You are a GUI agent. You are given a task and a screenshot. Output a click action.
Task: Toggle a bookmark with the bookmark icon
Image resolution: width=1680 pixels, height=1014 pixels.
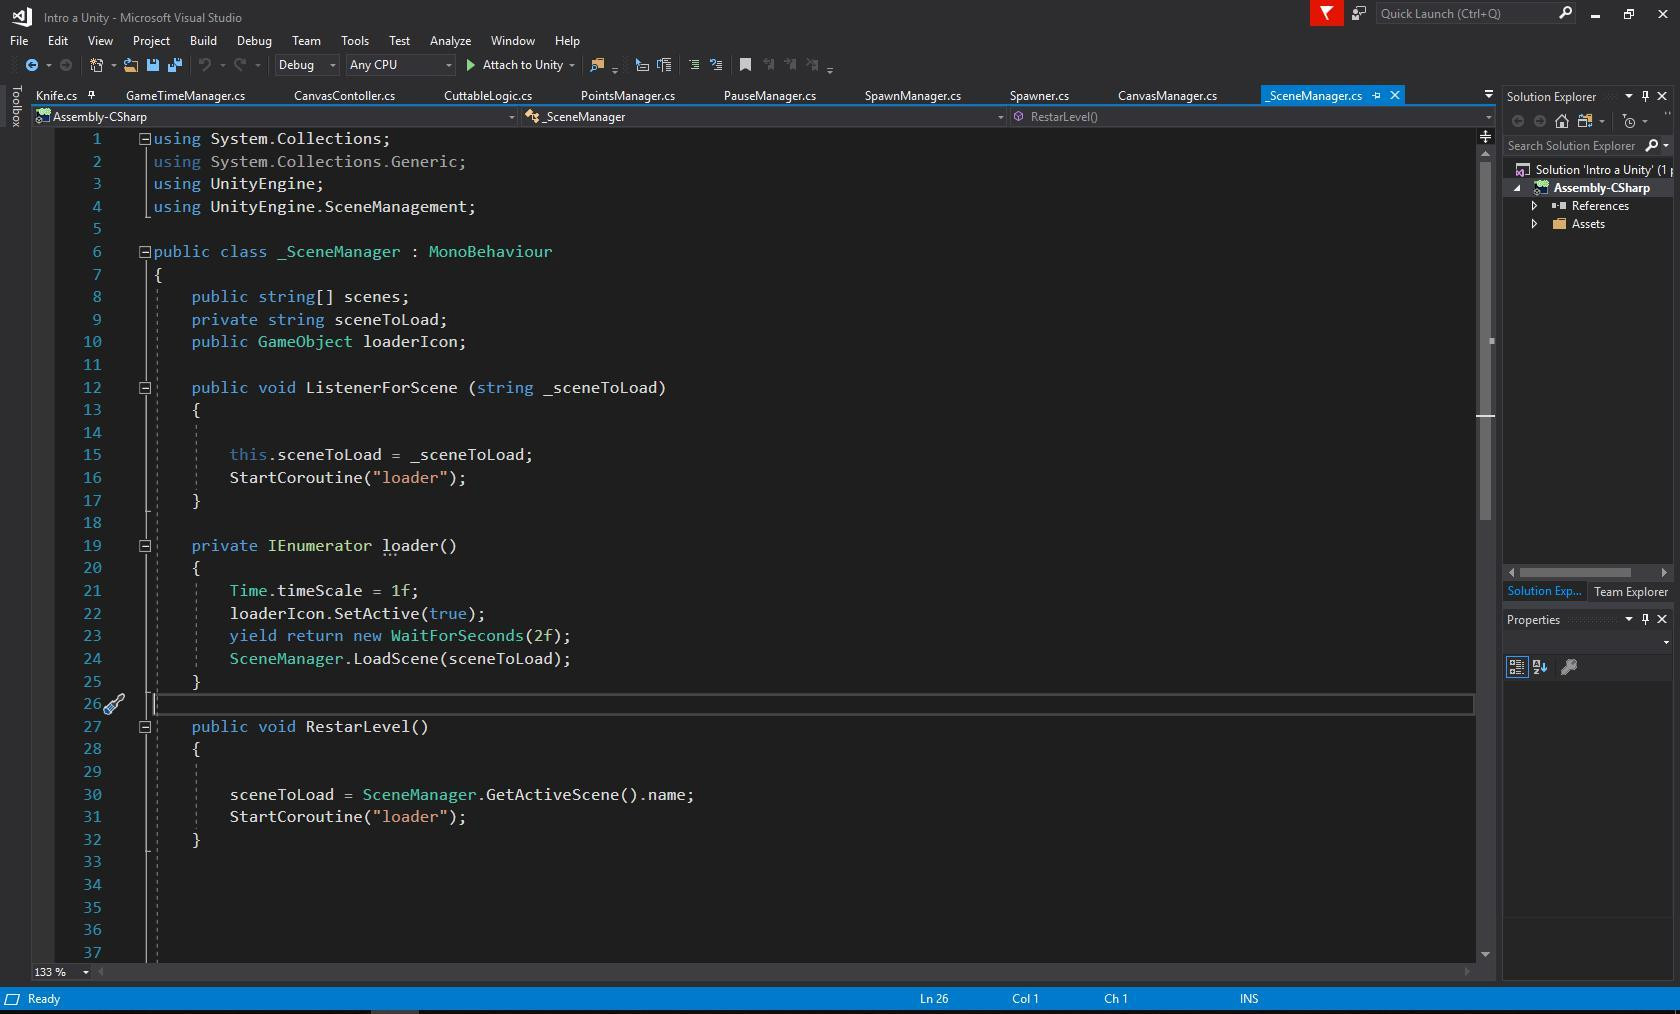coord(745,65)
